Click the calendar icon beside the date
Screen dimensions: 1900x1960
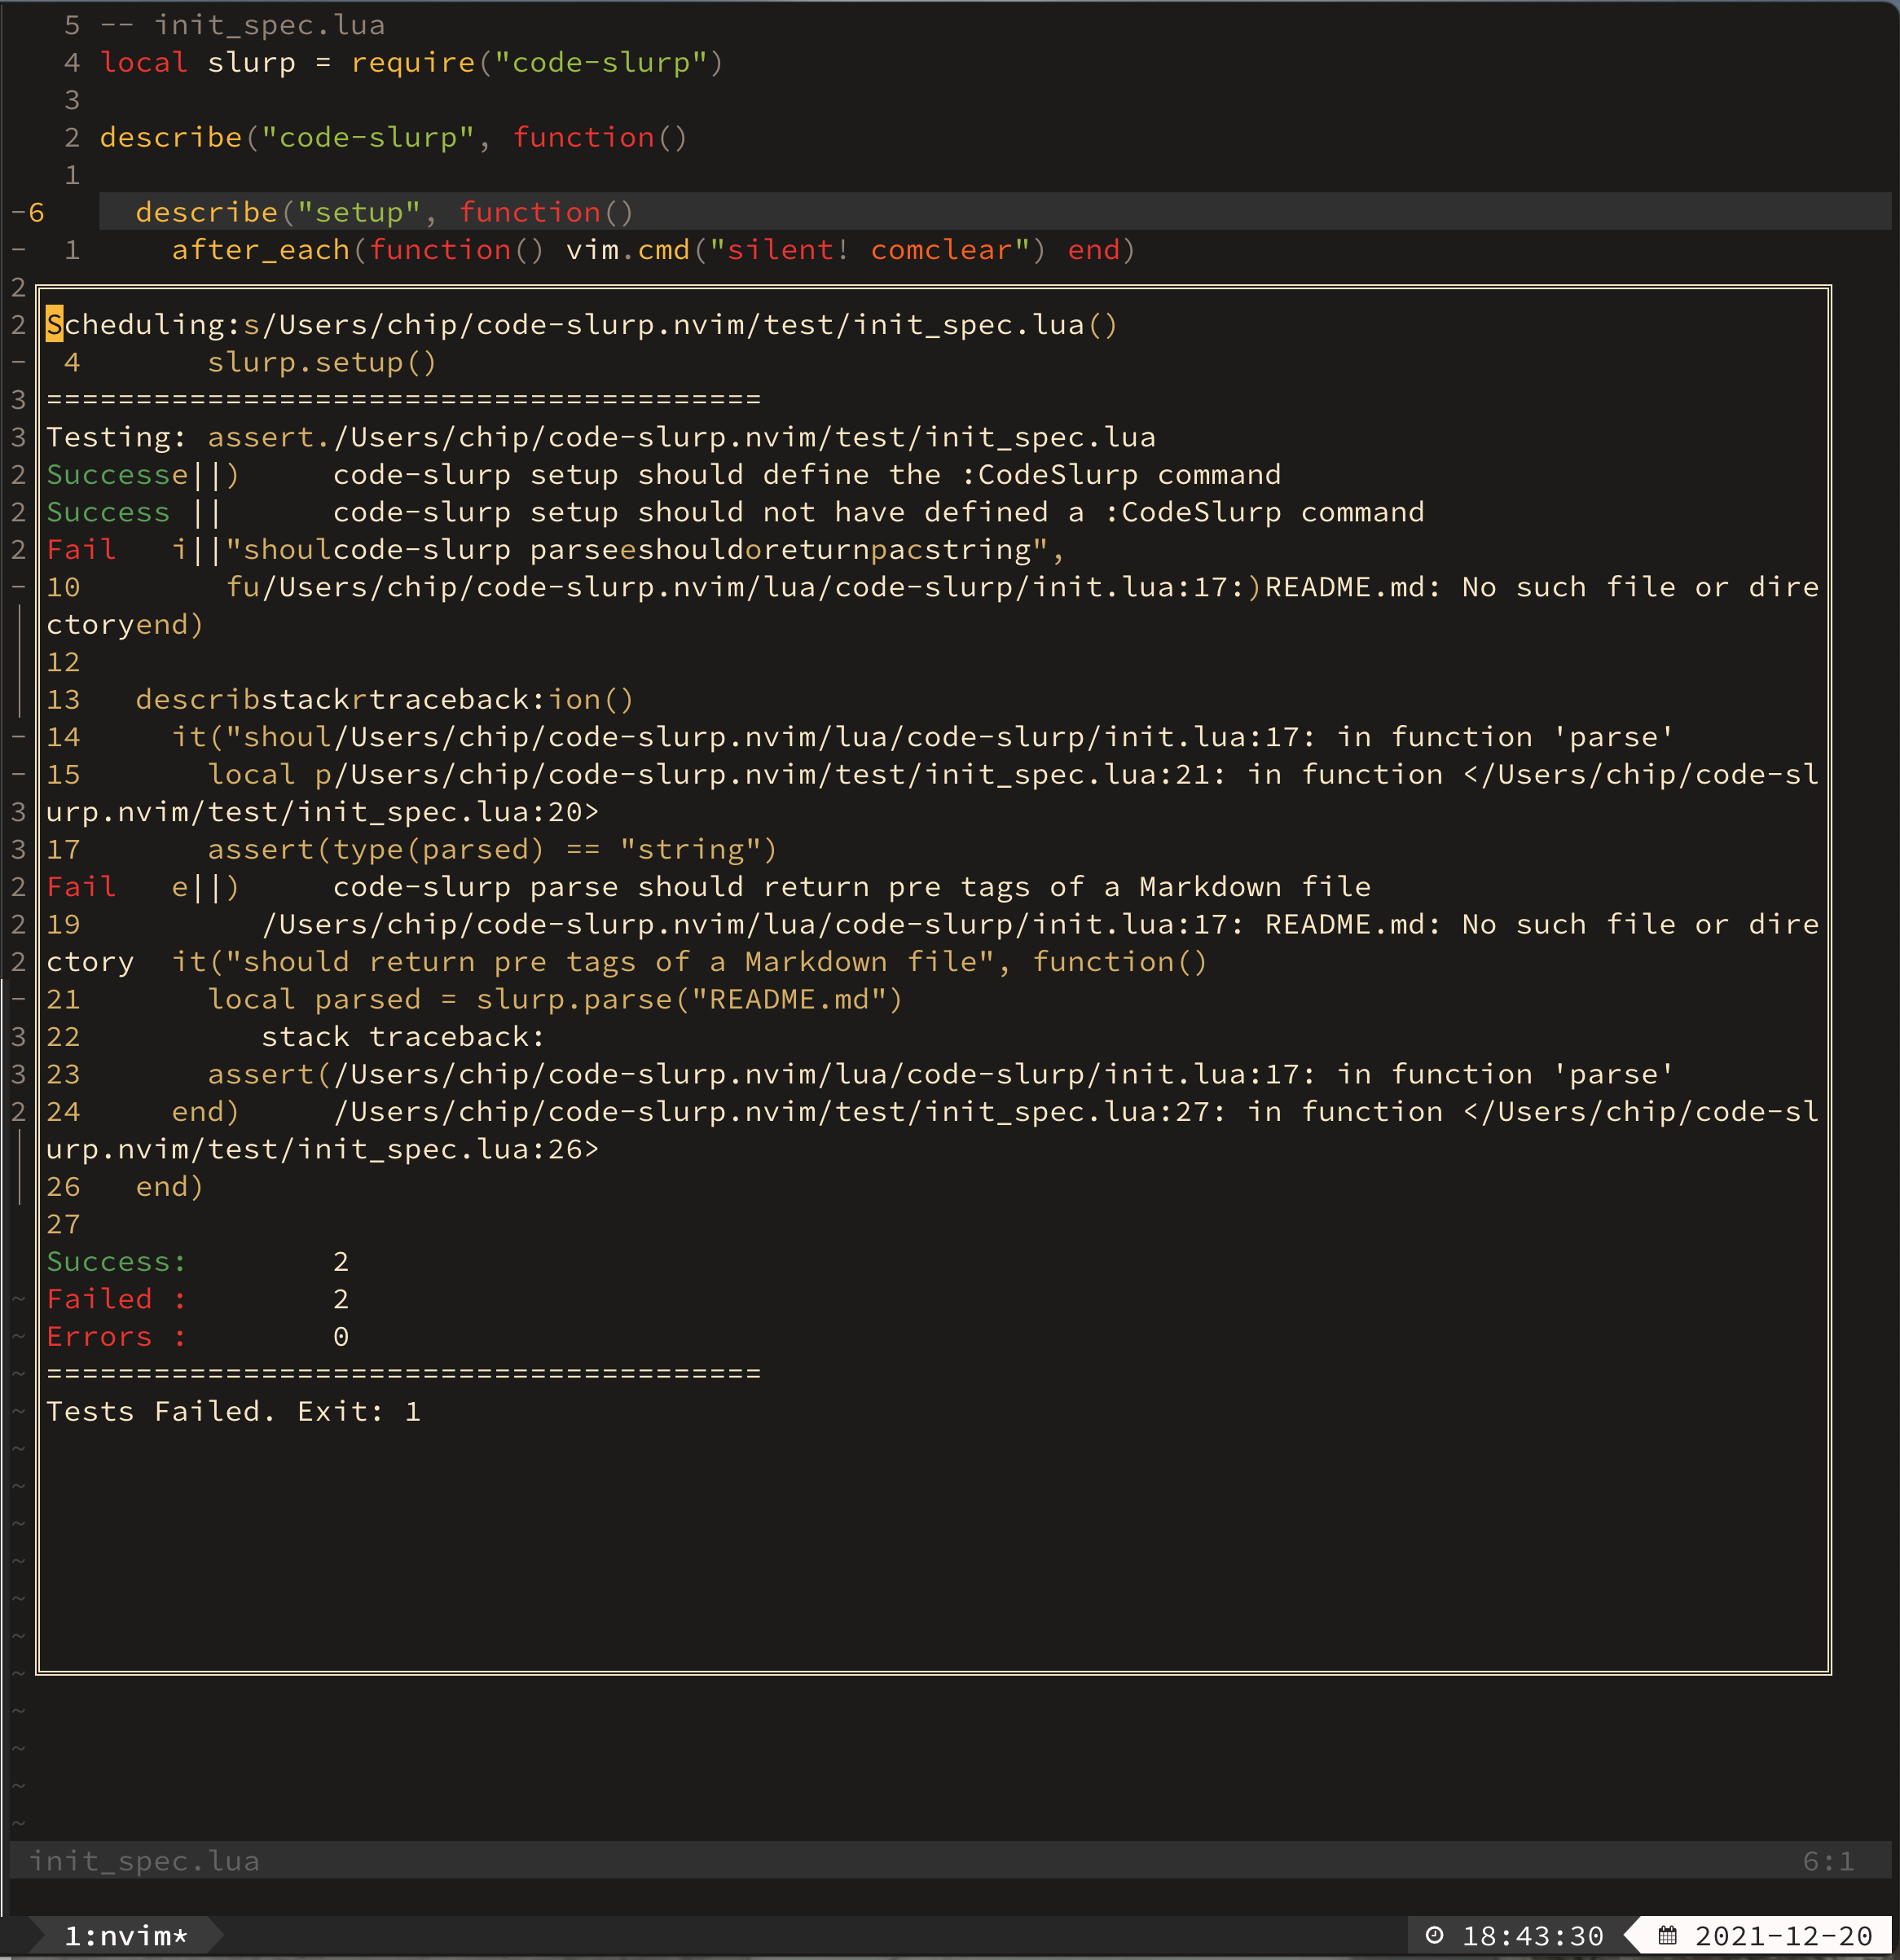pos(1668,1935)
